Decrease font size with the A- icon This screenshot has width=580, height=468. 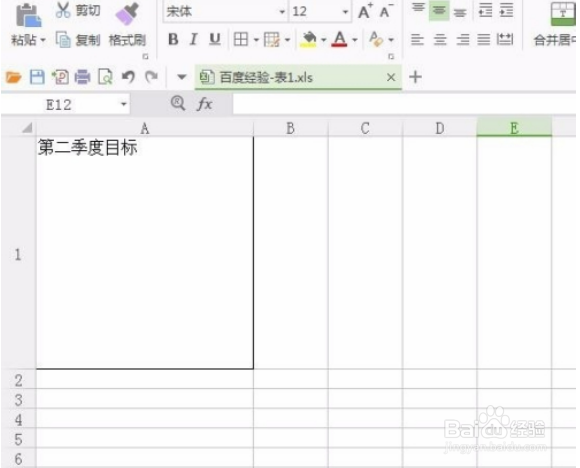click(387, 11)
